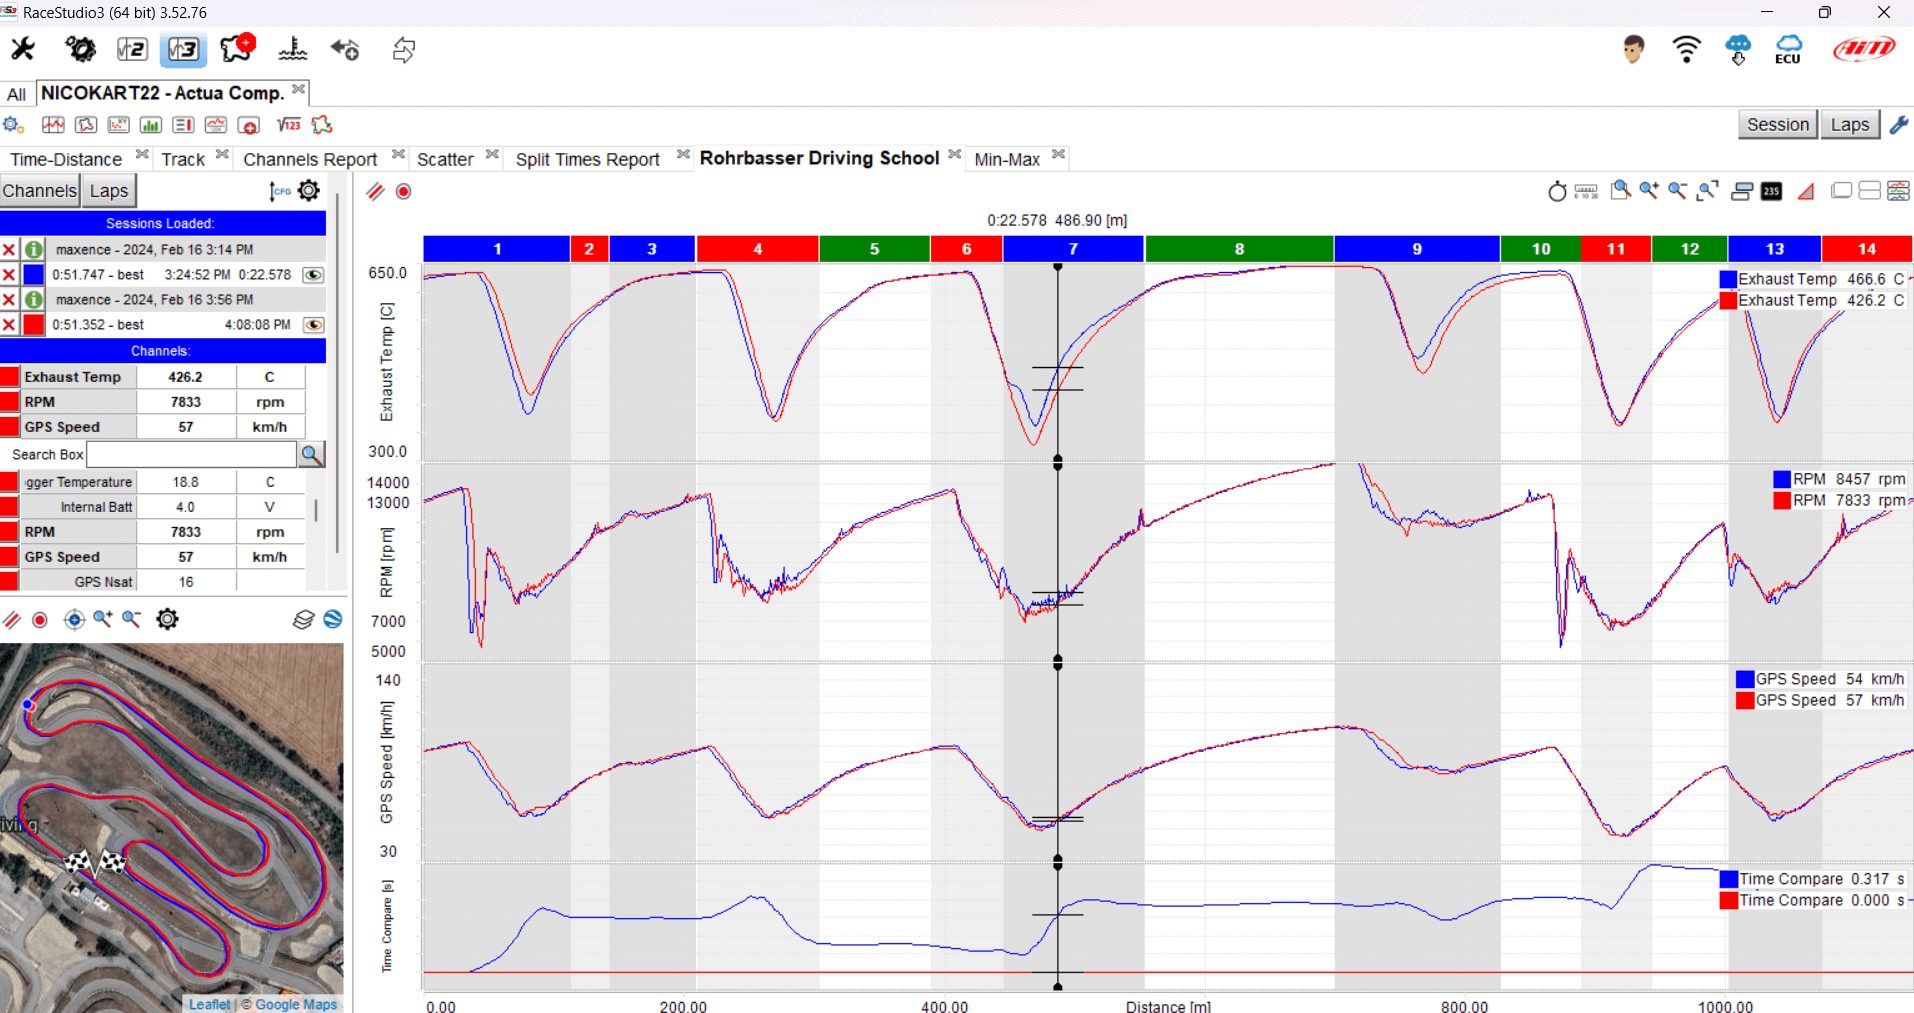Open the wrench configuration tool
1914x1013 pixels.
coord(22,49)
